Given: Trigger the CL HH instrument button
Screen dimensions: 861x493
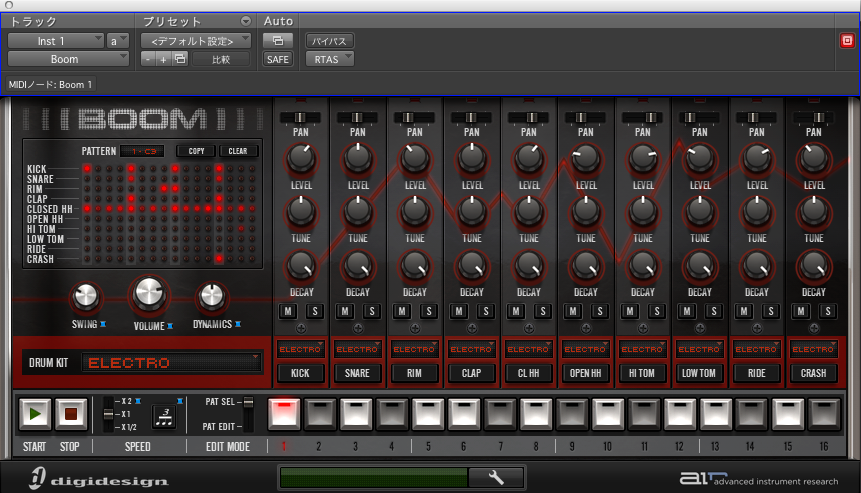Looking at the screenshot, I should tap(528, 373).
